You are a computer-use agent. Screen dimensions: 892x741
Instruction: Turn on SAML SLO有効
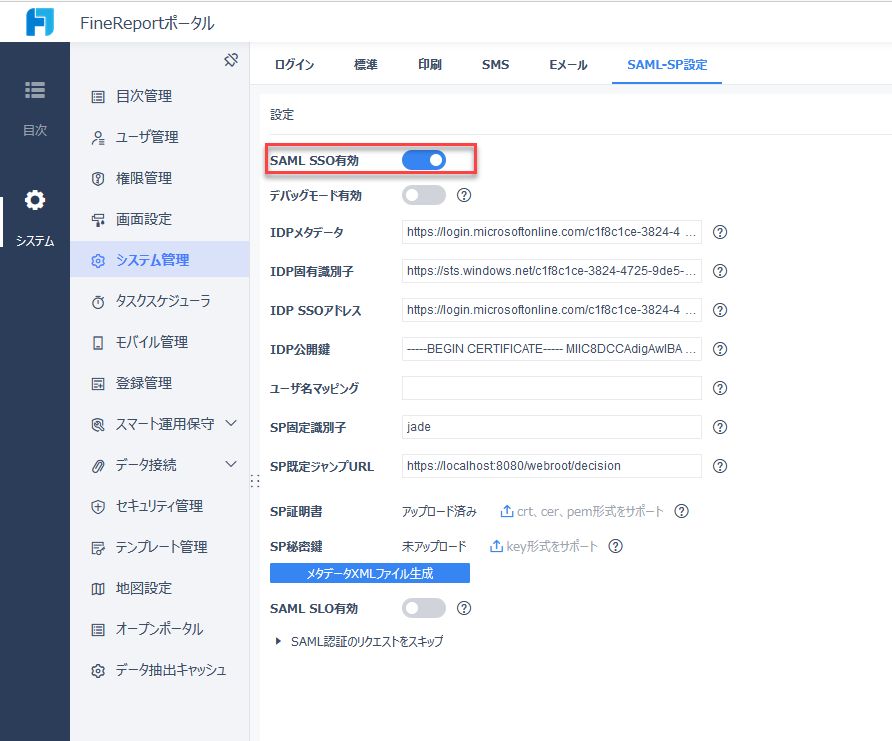tap(422, 609)
